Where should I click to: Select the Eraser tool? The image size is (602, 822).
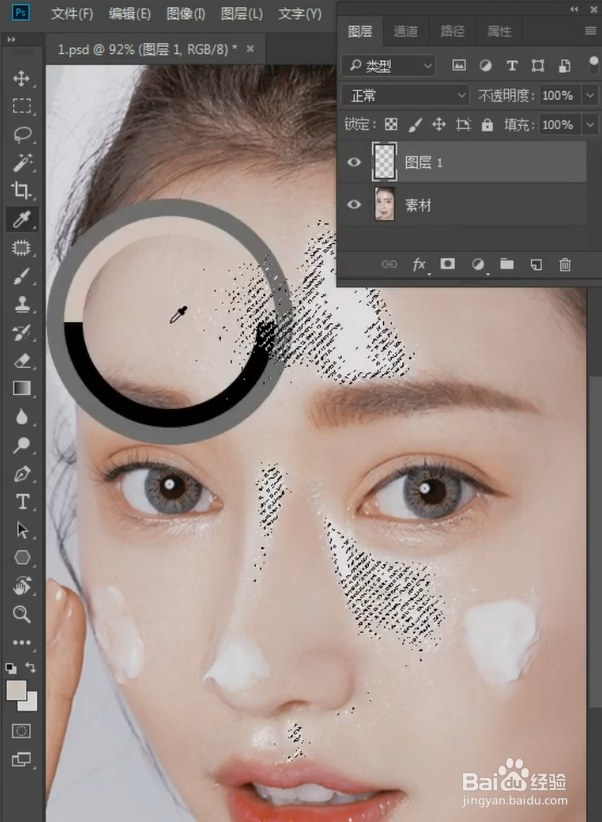tap(22, 361)
